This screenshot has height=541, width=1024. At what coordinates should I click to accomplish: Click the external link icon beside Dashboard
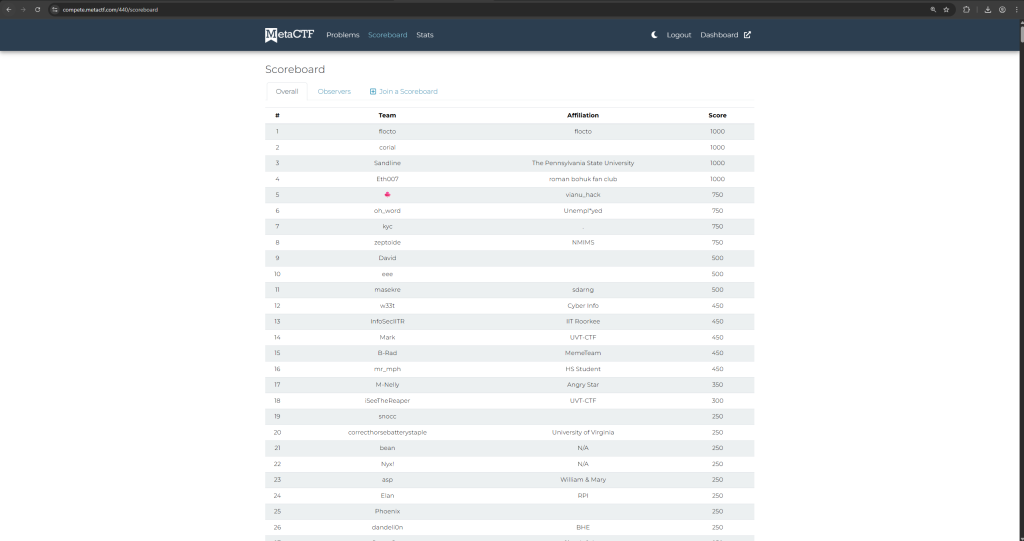click(747, 35)
